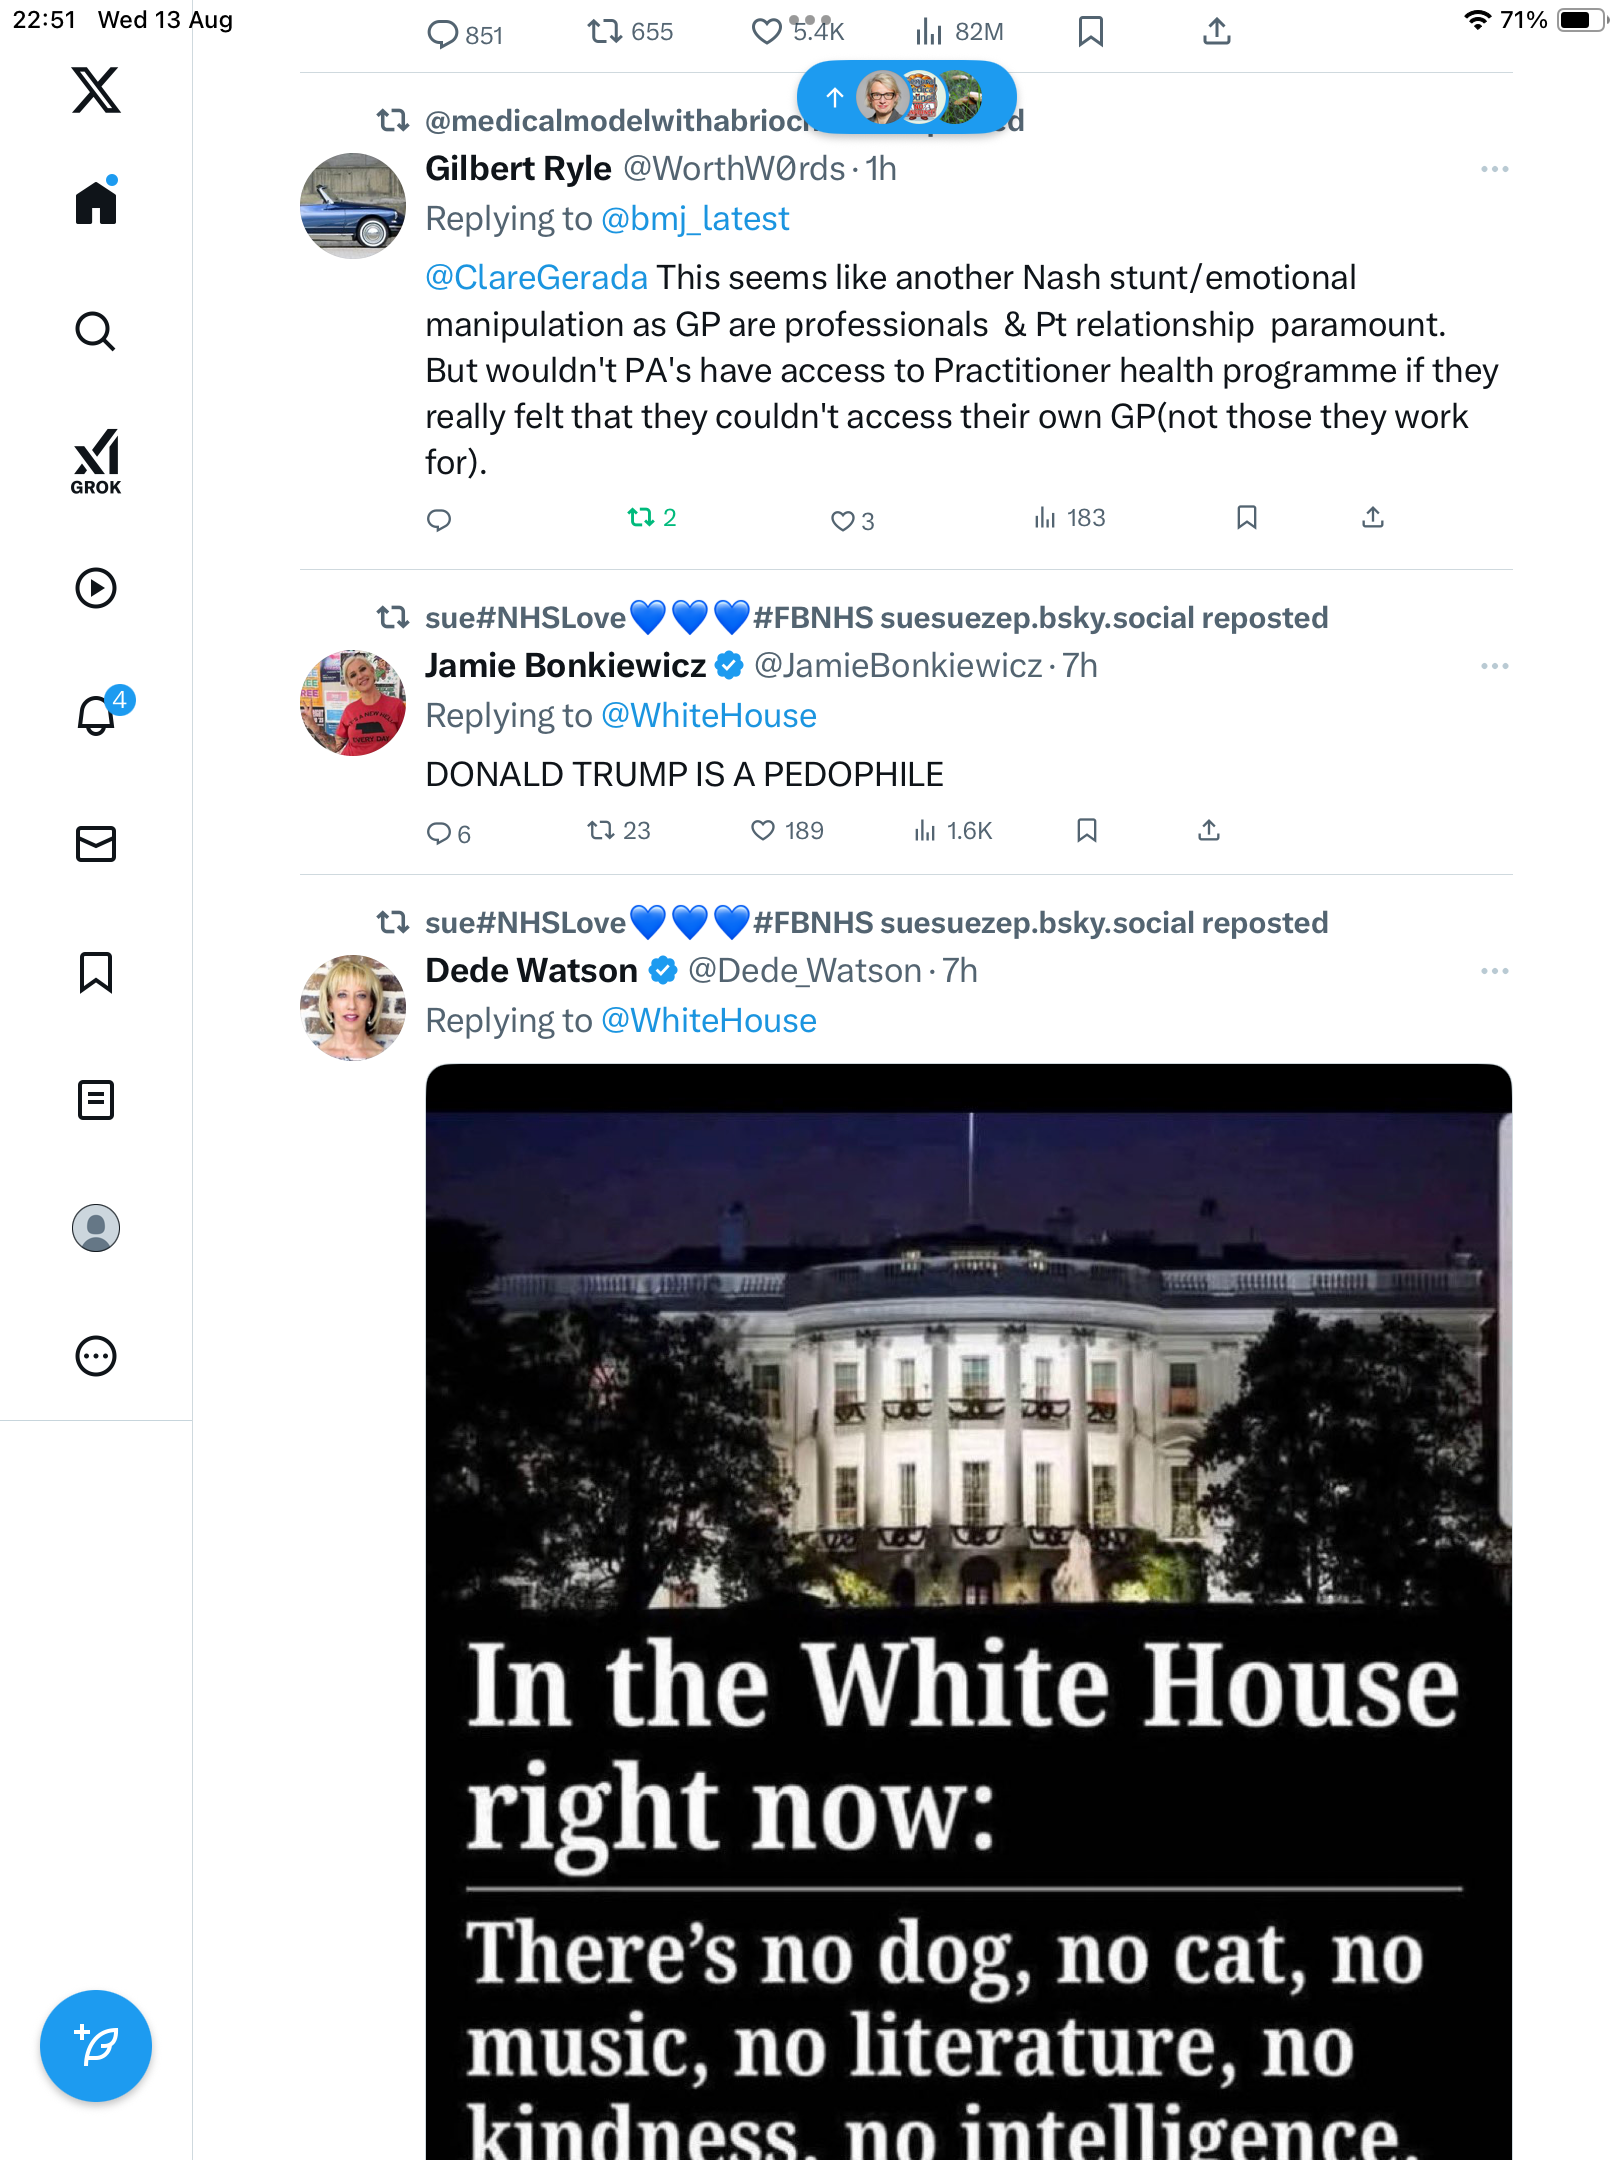Screen dimensions: 1620x2160
Task: Go to Home tab in the sidebar
Action: pyautogui.click(x=96, y=203)
